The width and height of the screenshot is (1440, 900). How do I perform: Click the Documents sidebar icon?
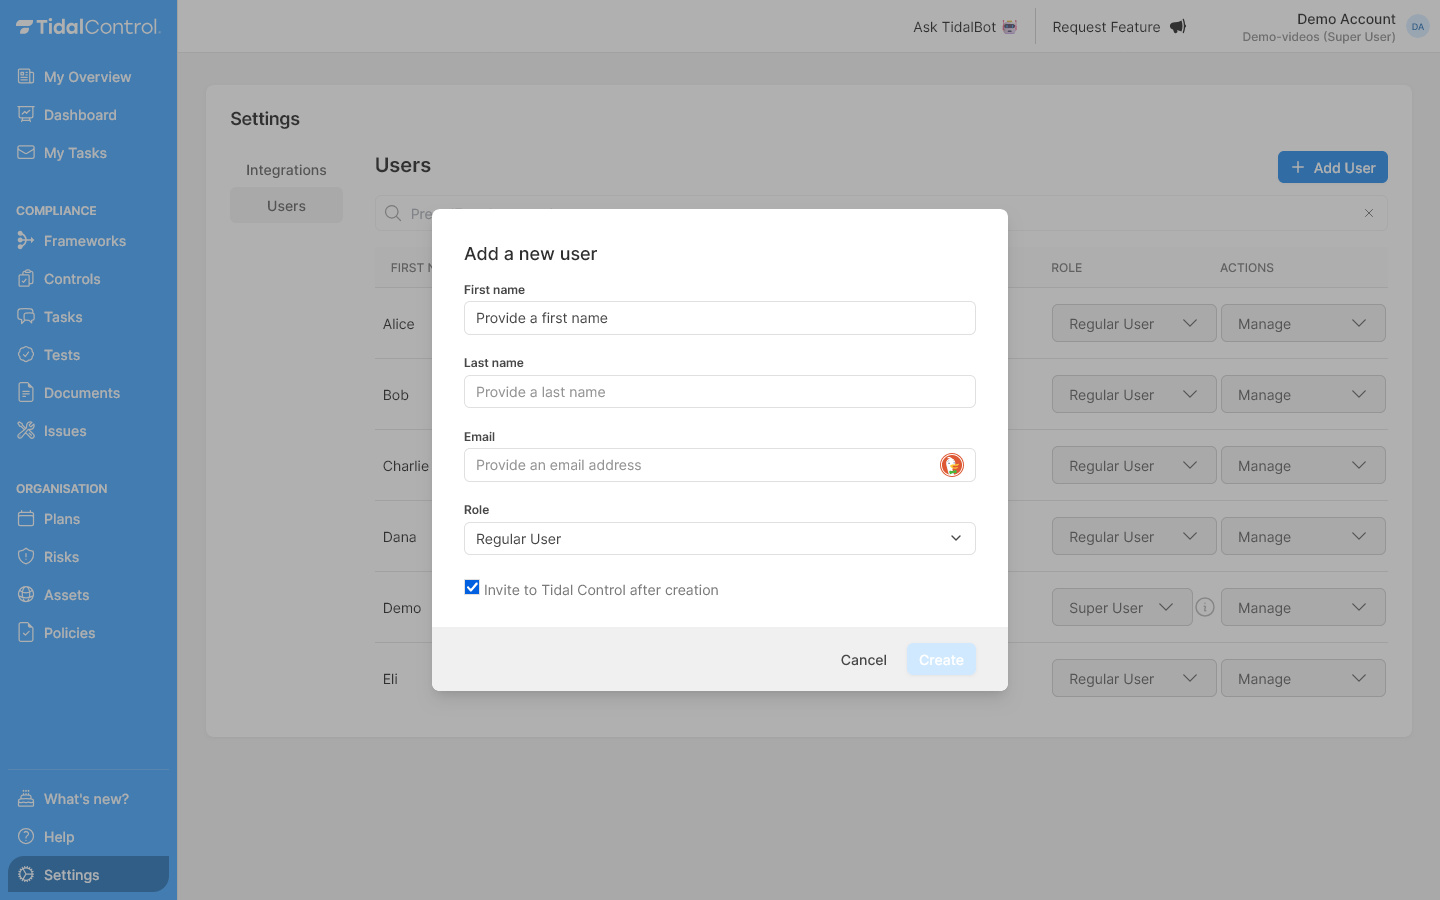(x=25, y=392)
